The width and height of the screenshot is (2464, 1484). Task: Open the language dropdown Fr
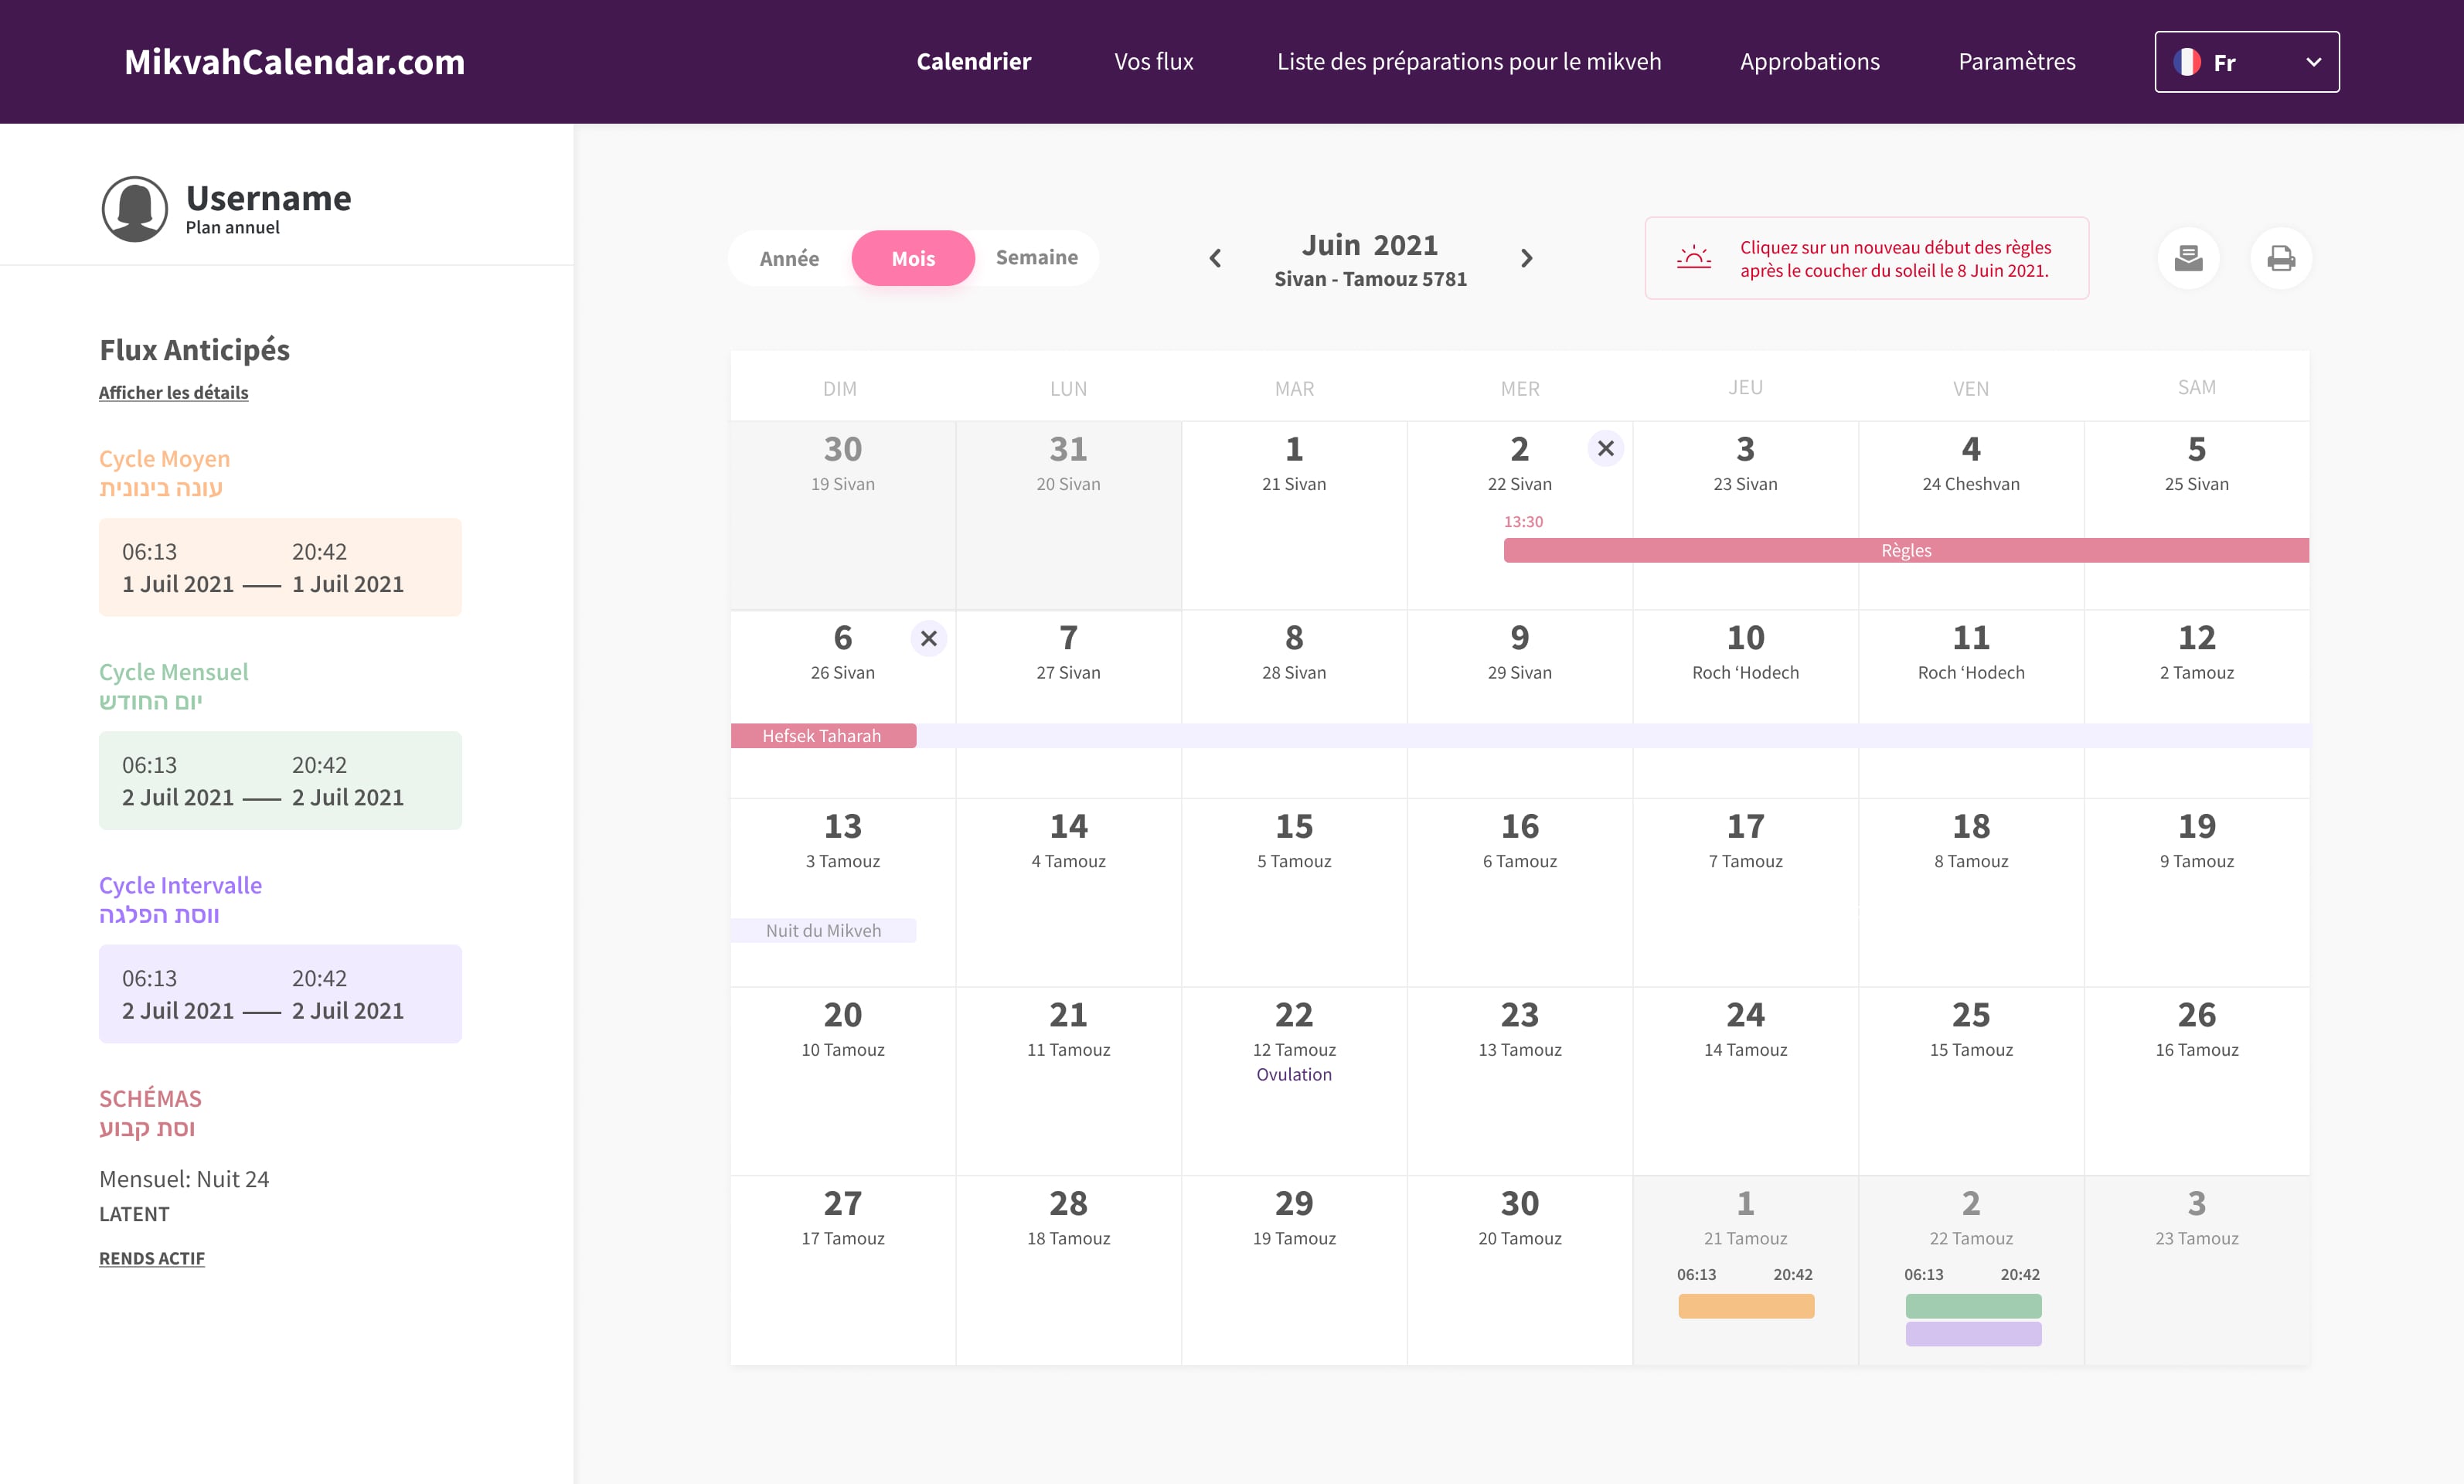pos(2246,62)
